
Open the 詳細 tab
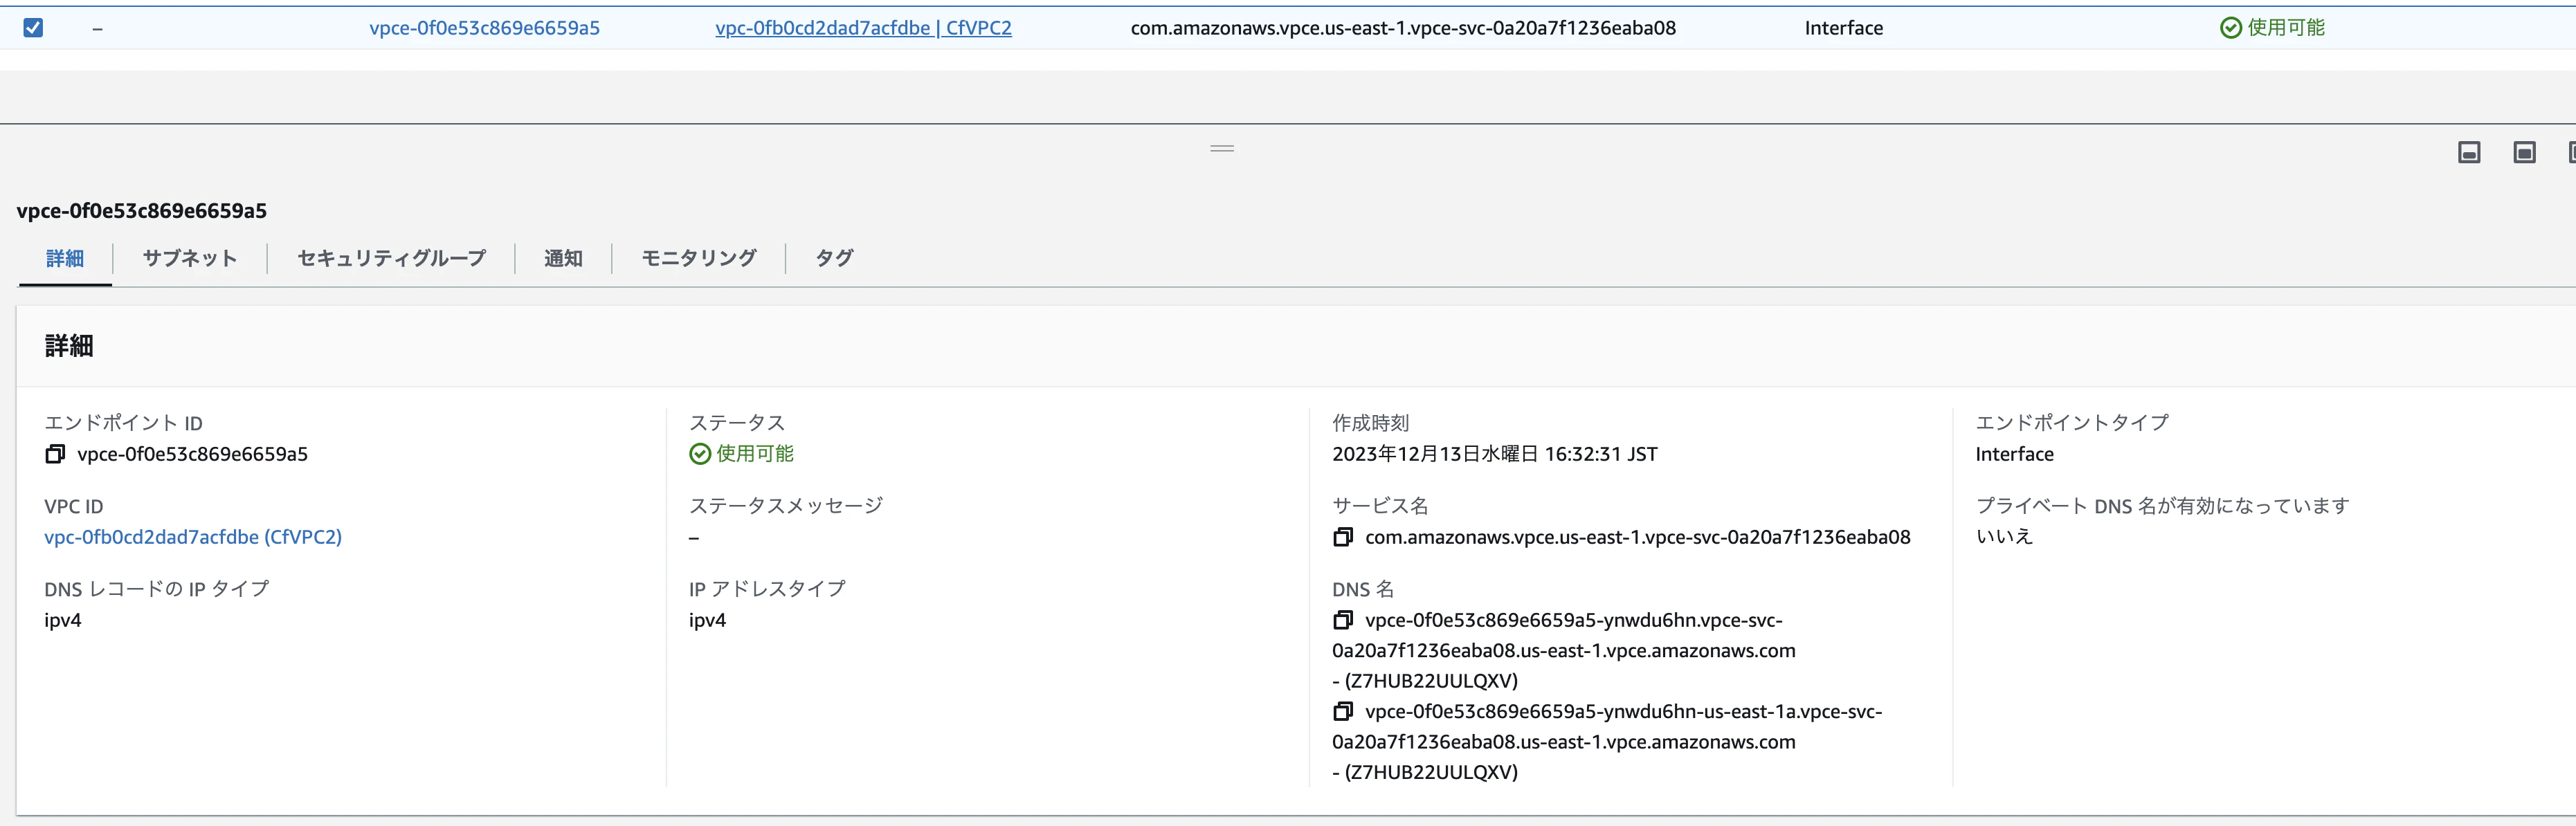tap(65, 258)
